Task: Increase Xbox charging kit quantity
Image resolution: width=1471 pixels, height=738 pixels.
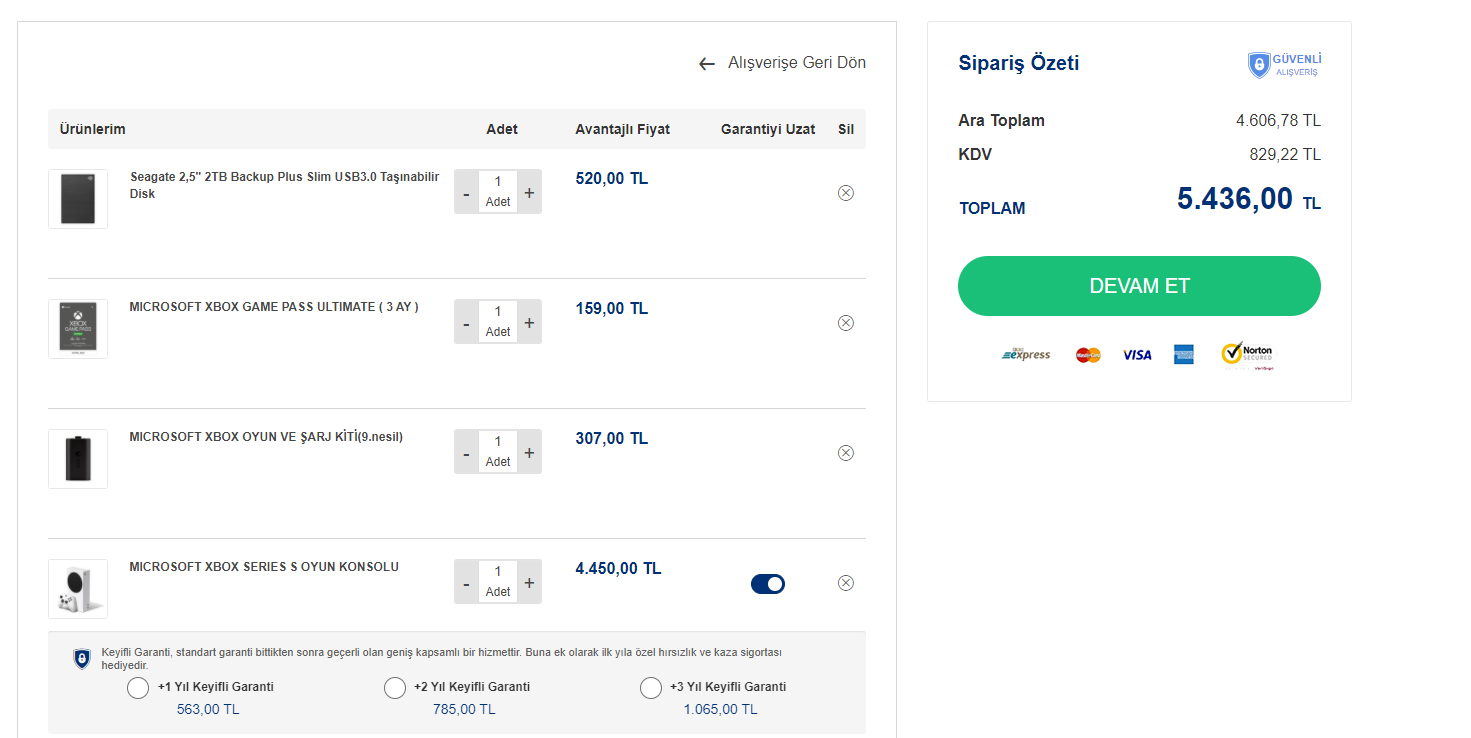Action: [x=529, y=453]
